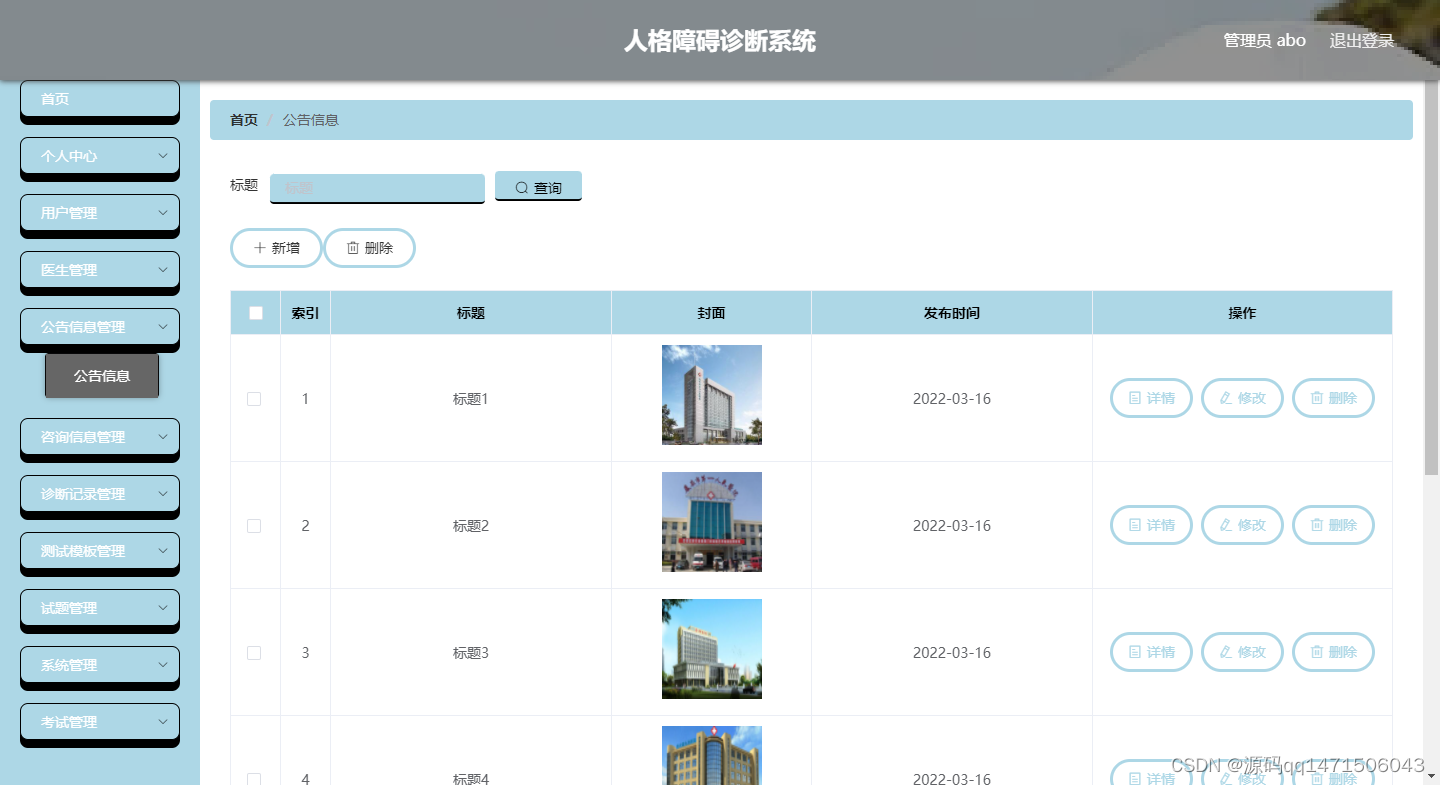Check the checkbox for row 标题1
The width and height of the screenshot is (1440, 785).
[254, 399]
